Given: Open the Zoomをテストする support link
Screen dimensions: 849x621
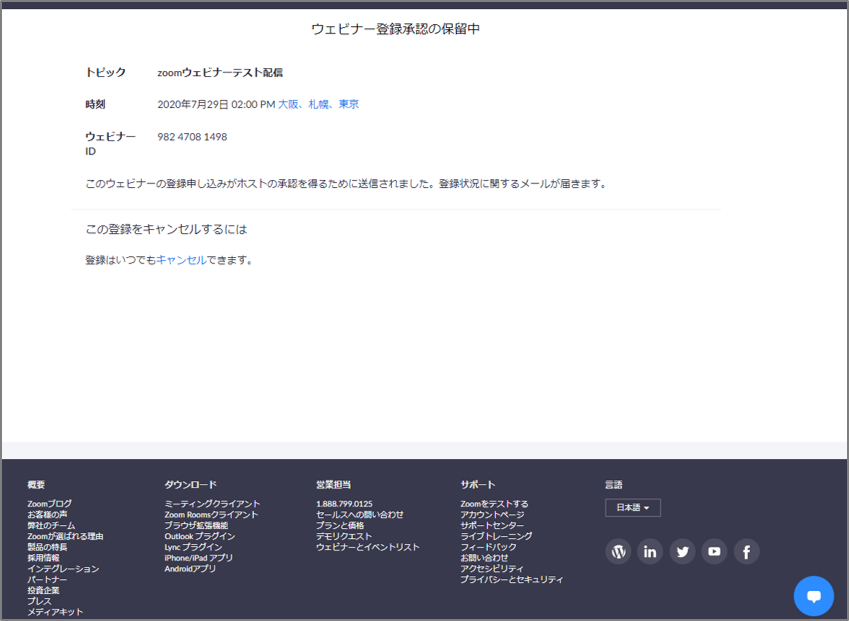Looking at the screenshot, I should [x=494, y=504].
